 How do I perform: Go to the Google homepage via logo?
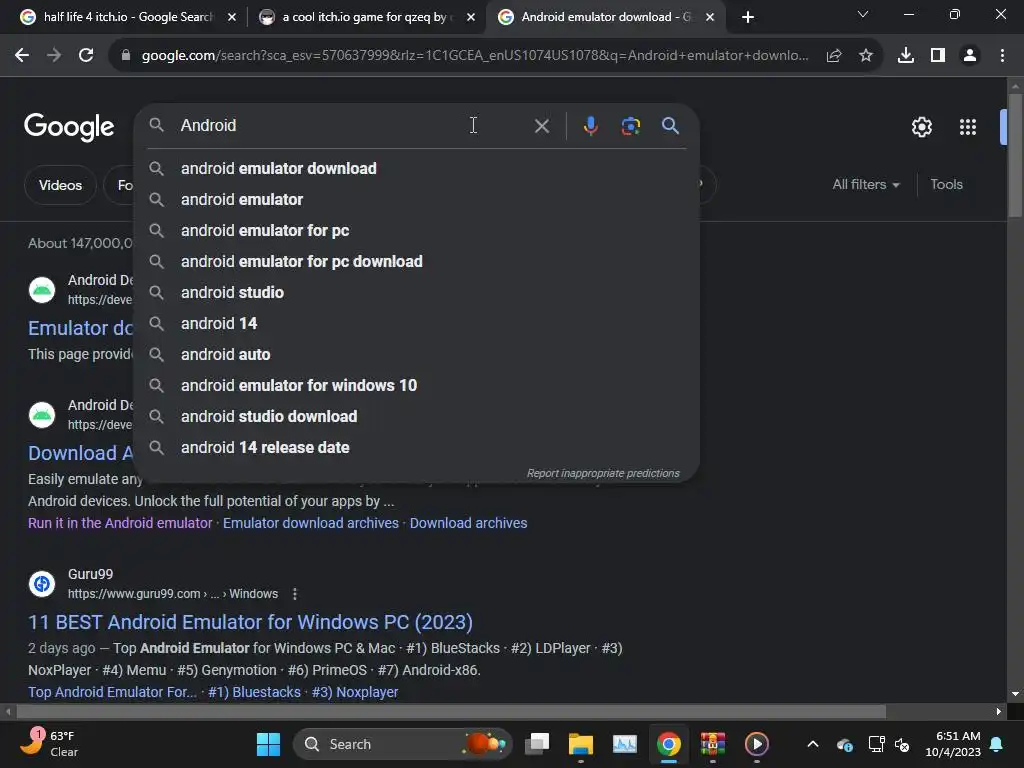point(69,127)
